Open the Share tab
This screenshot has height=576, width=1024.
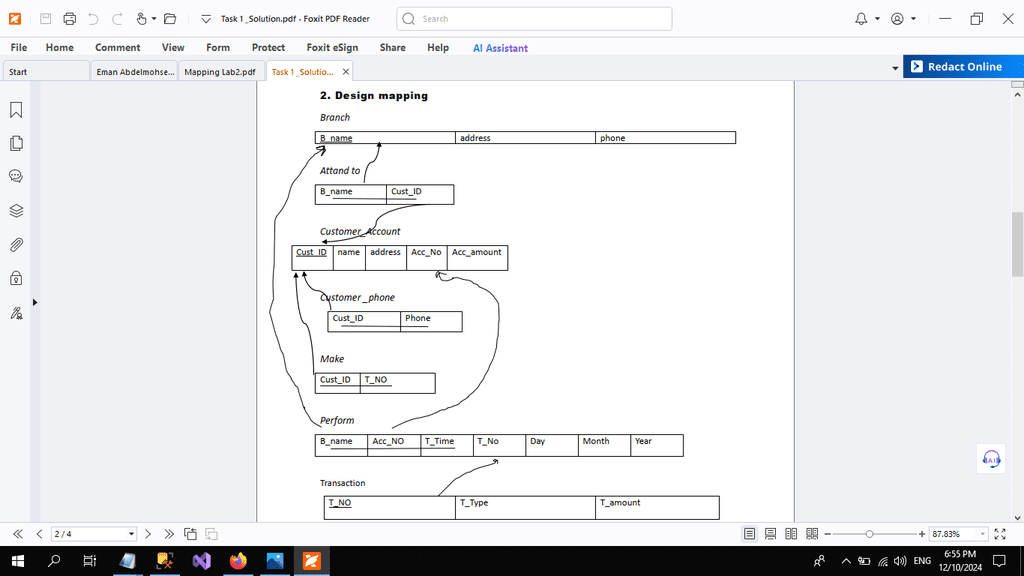[x=392, y=48]
